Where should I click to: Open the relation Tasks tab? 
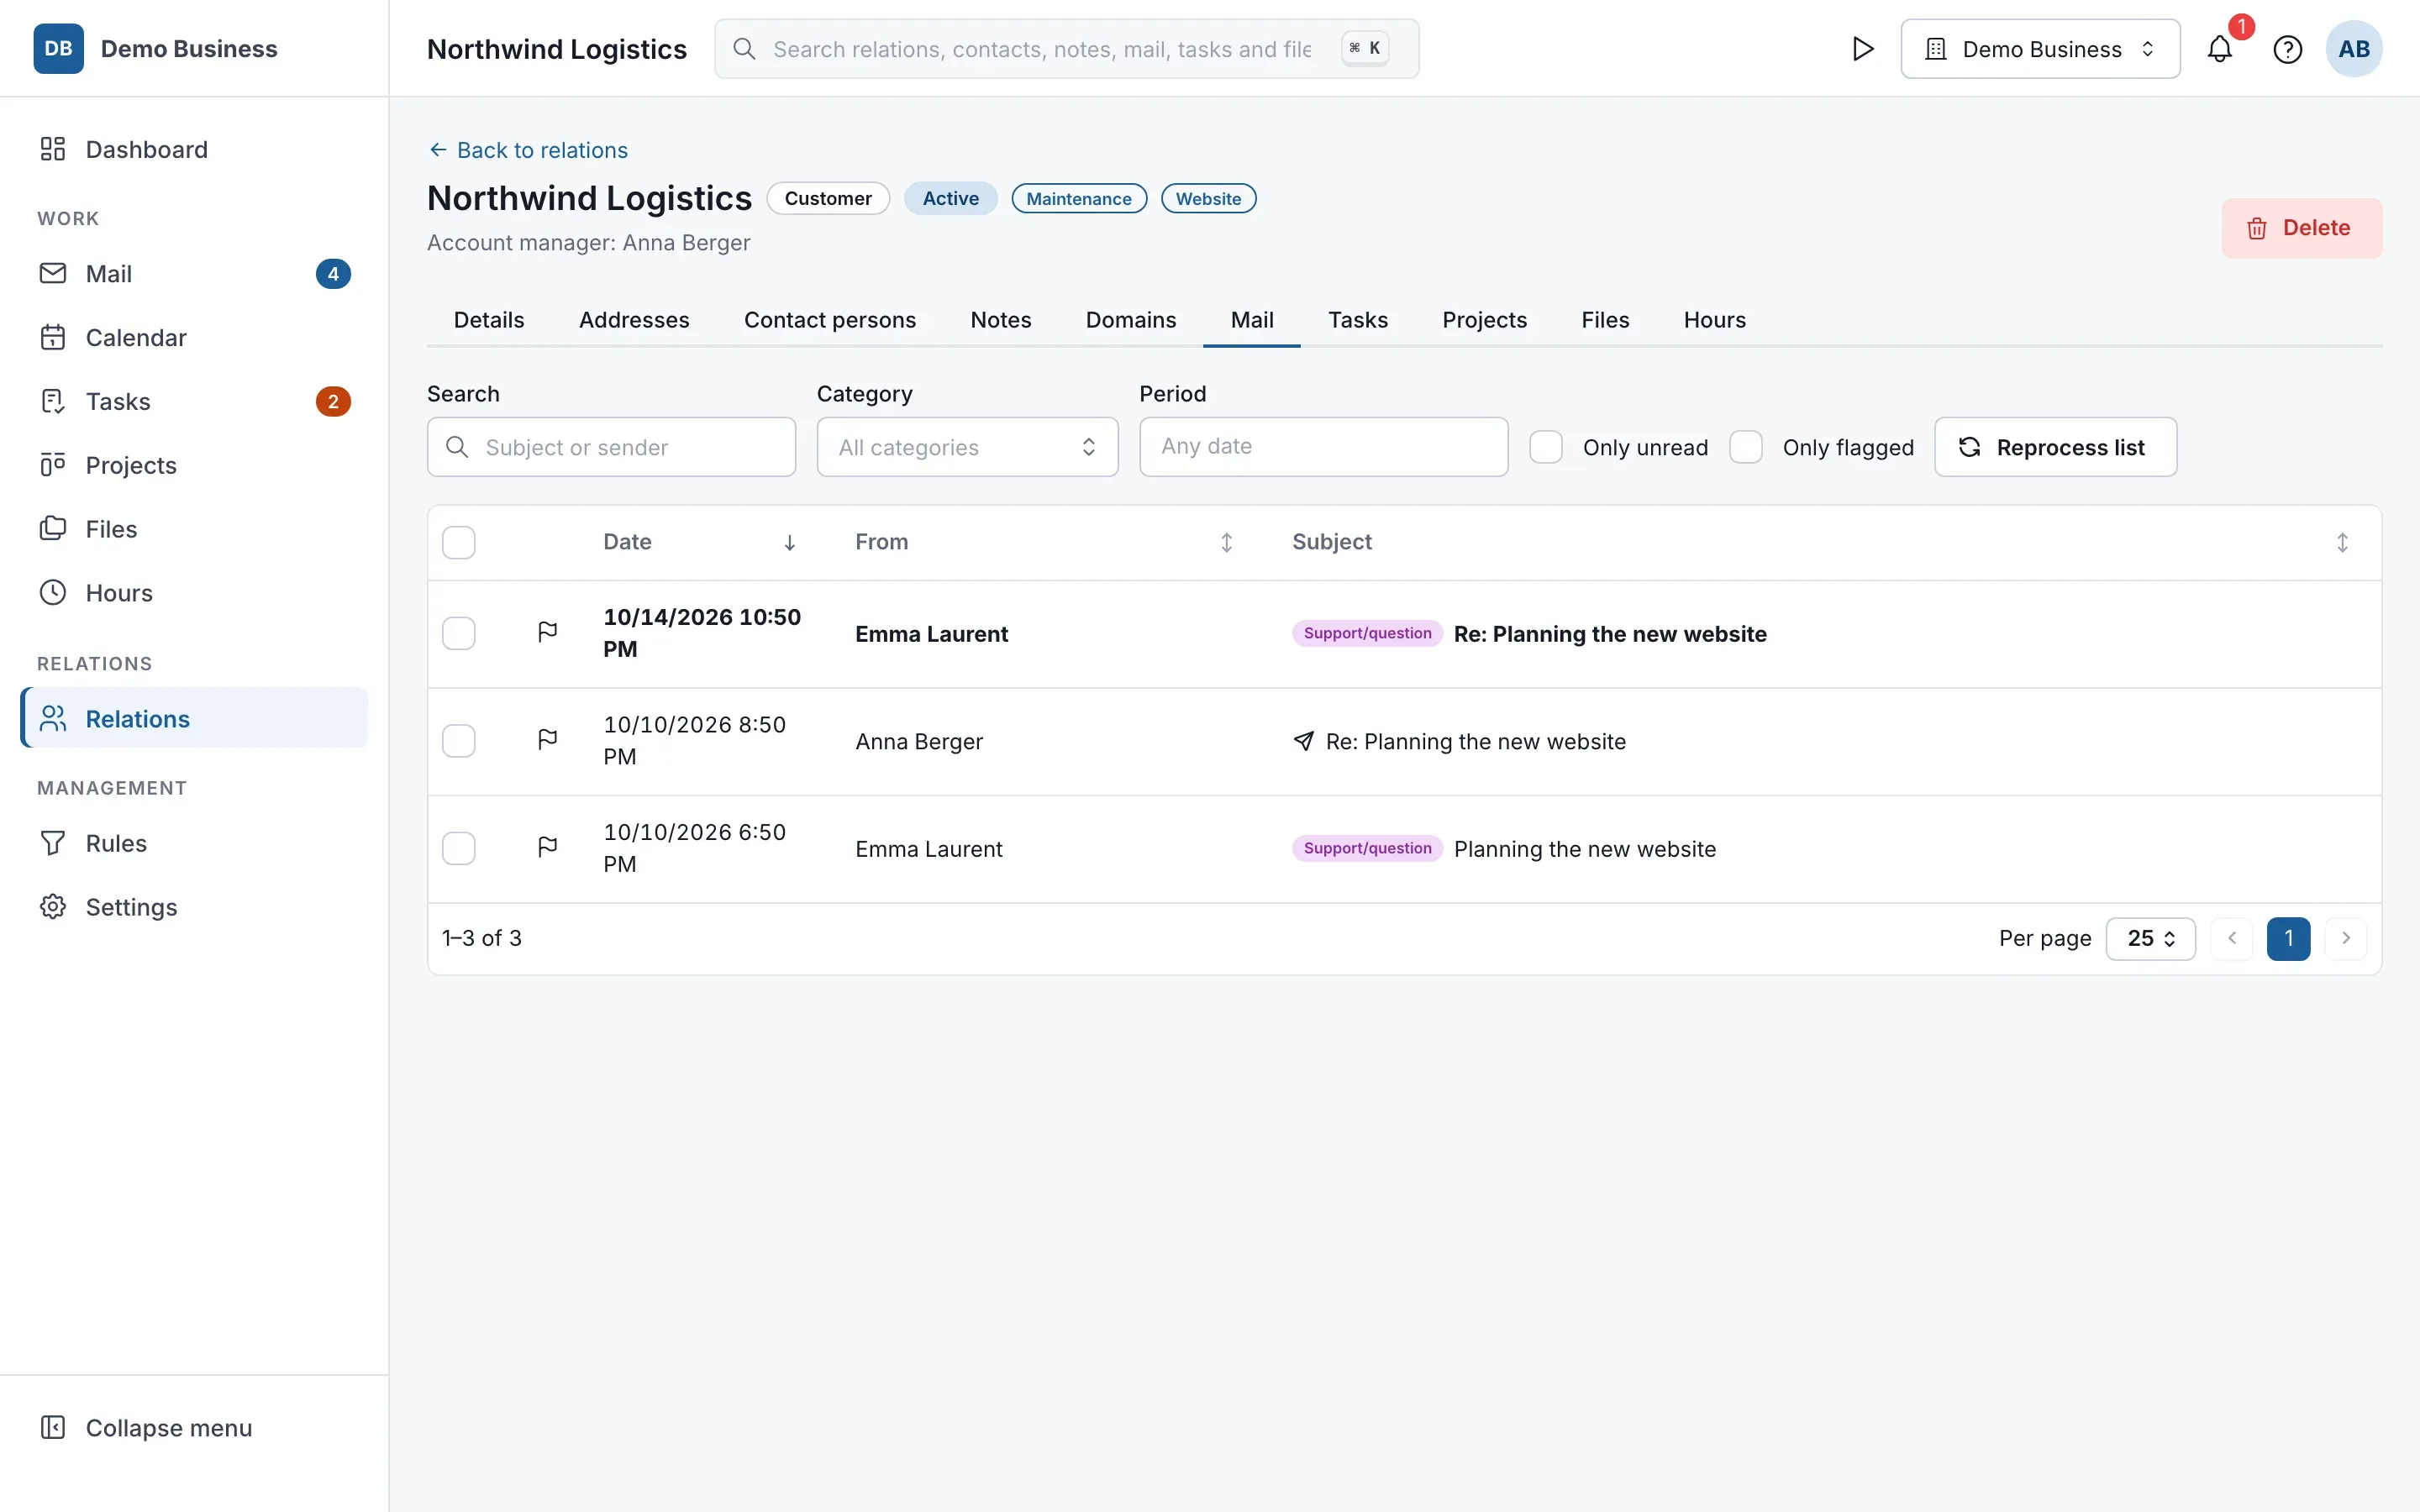point(1358,320)
